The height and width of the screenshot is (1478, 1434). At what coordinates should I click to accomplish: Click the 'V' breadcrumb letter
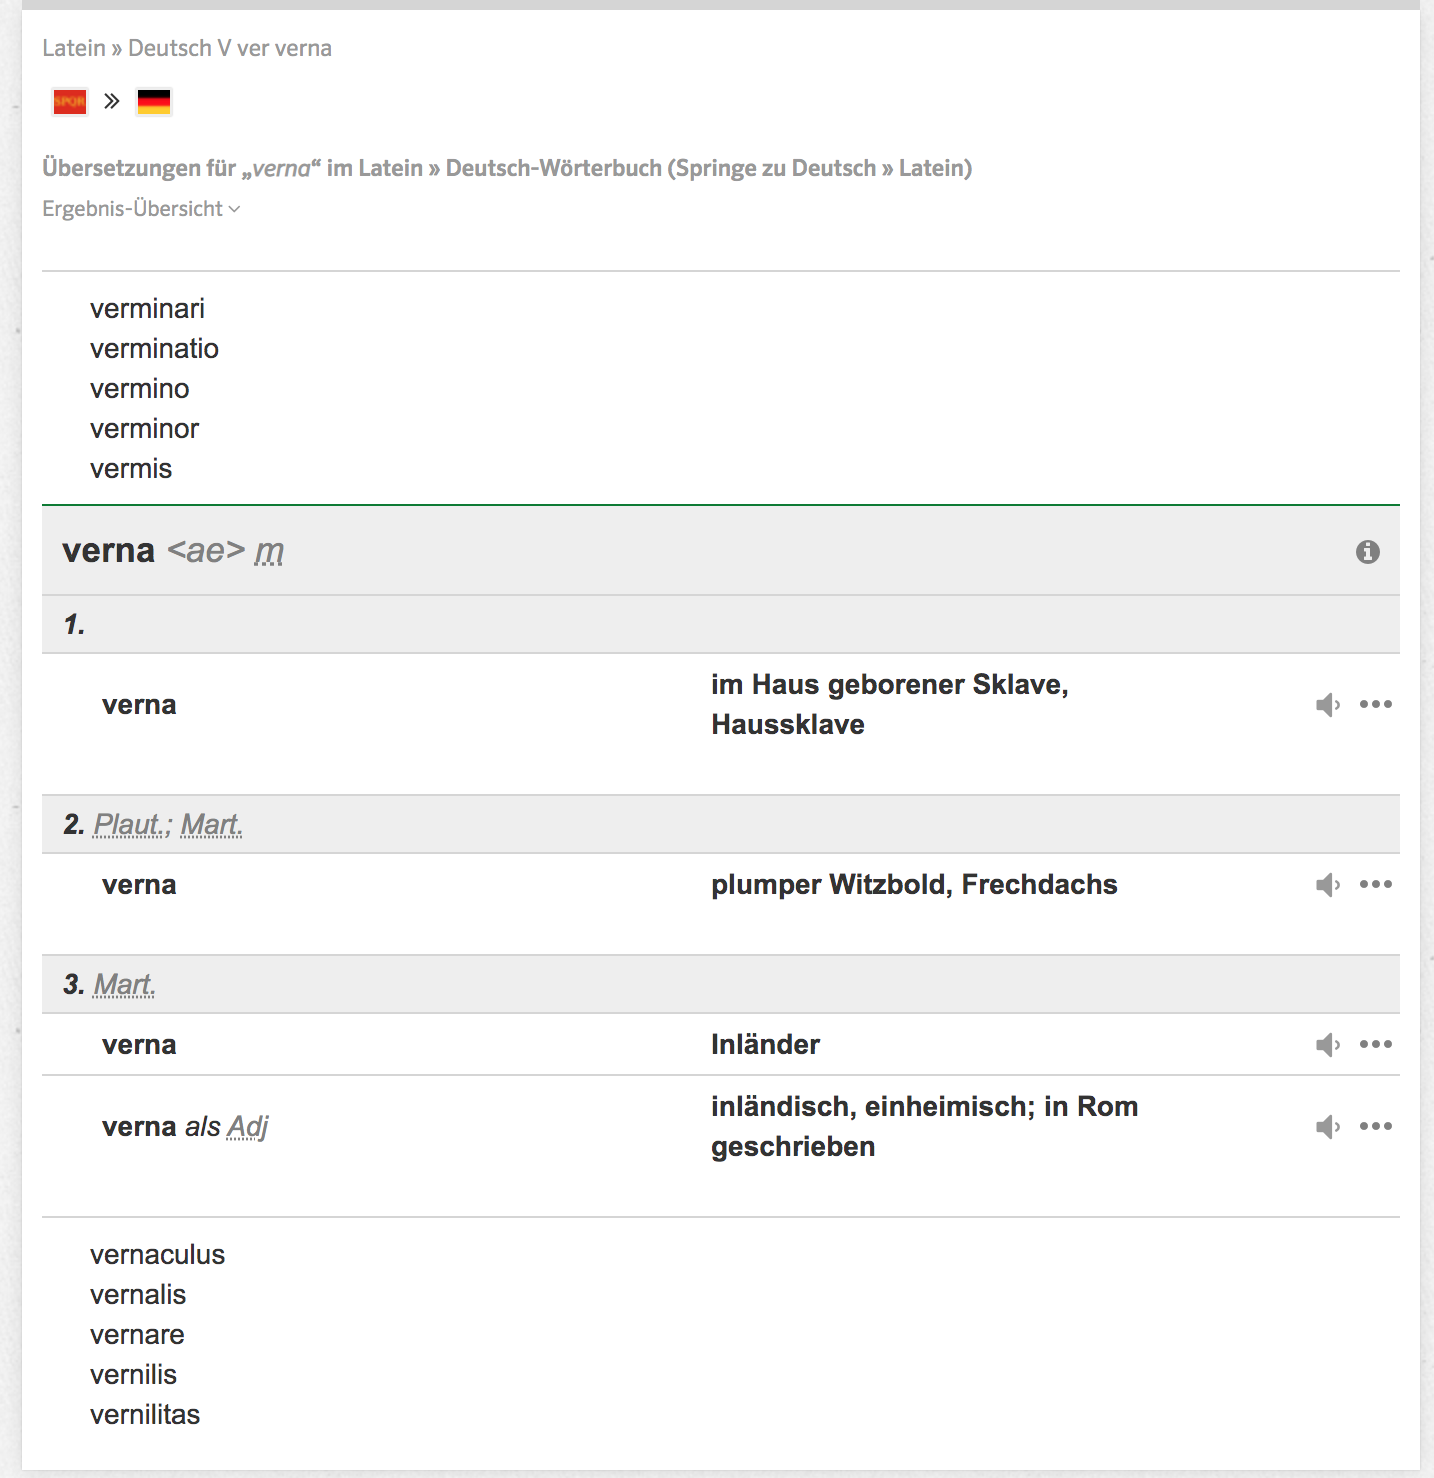(224, 48)
